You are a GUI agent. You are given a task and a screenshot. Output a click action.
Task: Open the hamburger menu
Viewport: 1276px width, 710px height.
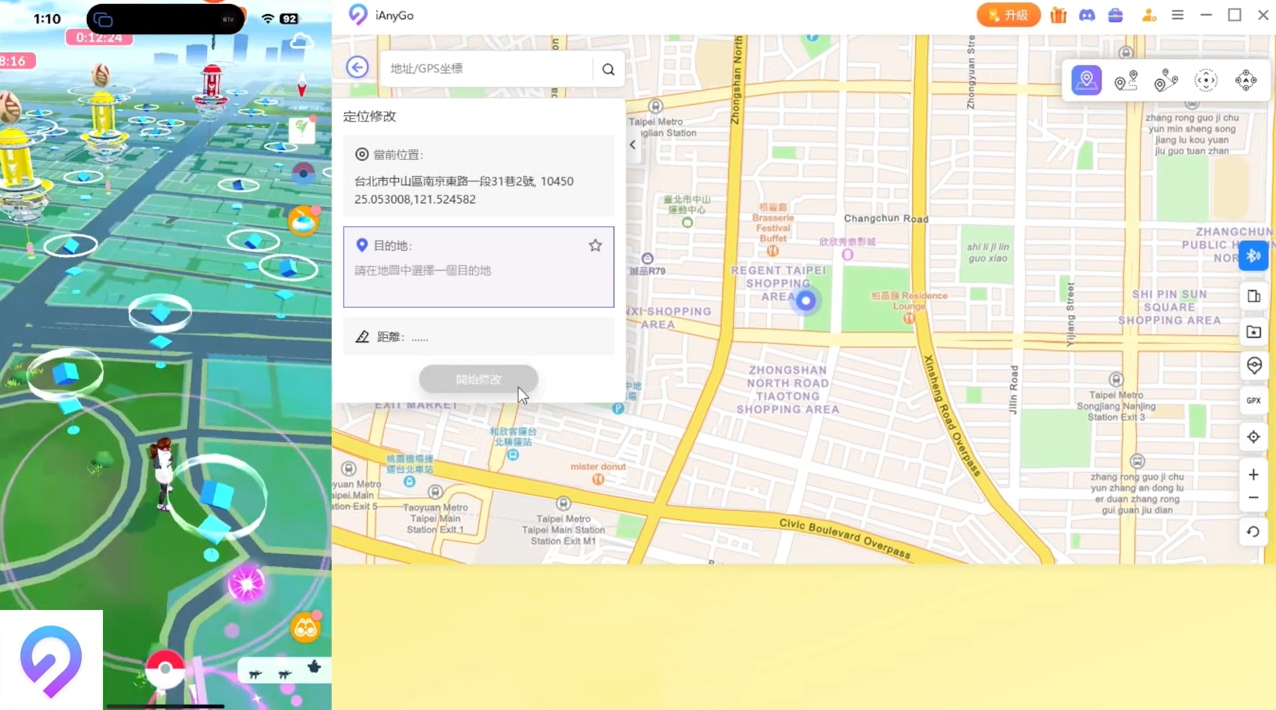point(1178,15)
